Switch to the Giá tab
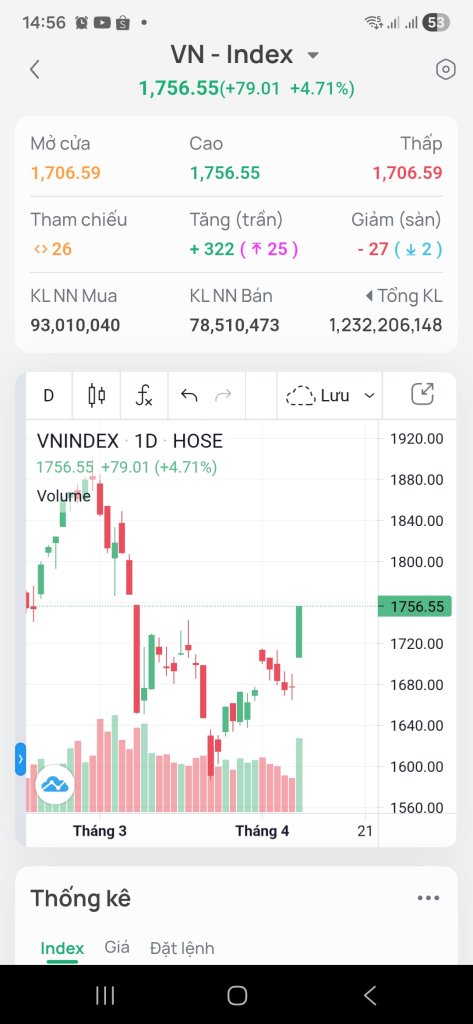473x1024 pixels. click(x=117, y=948)
